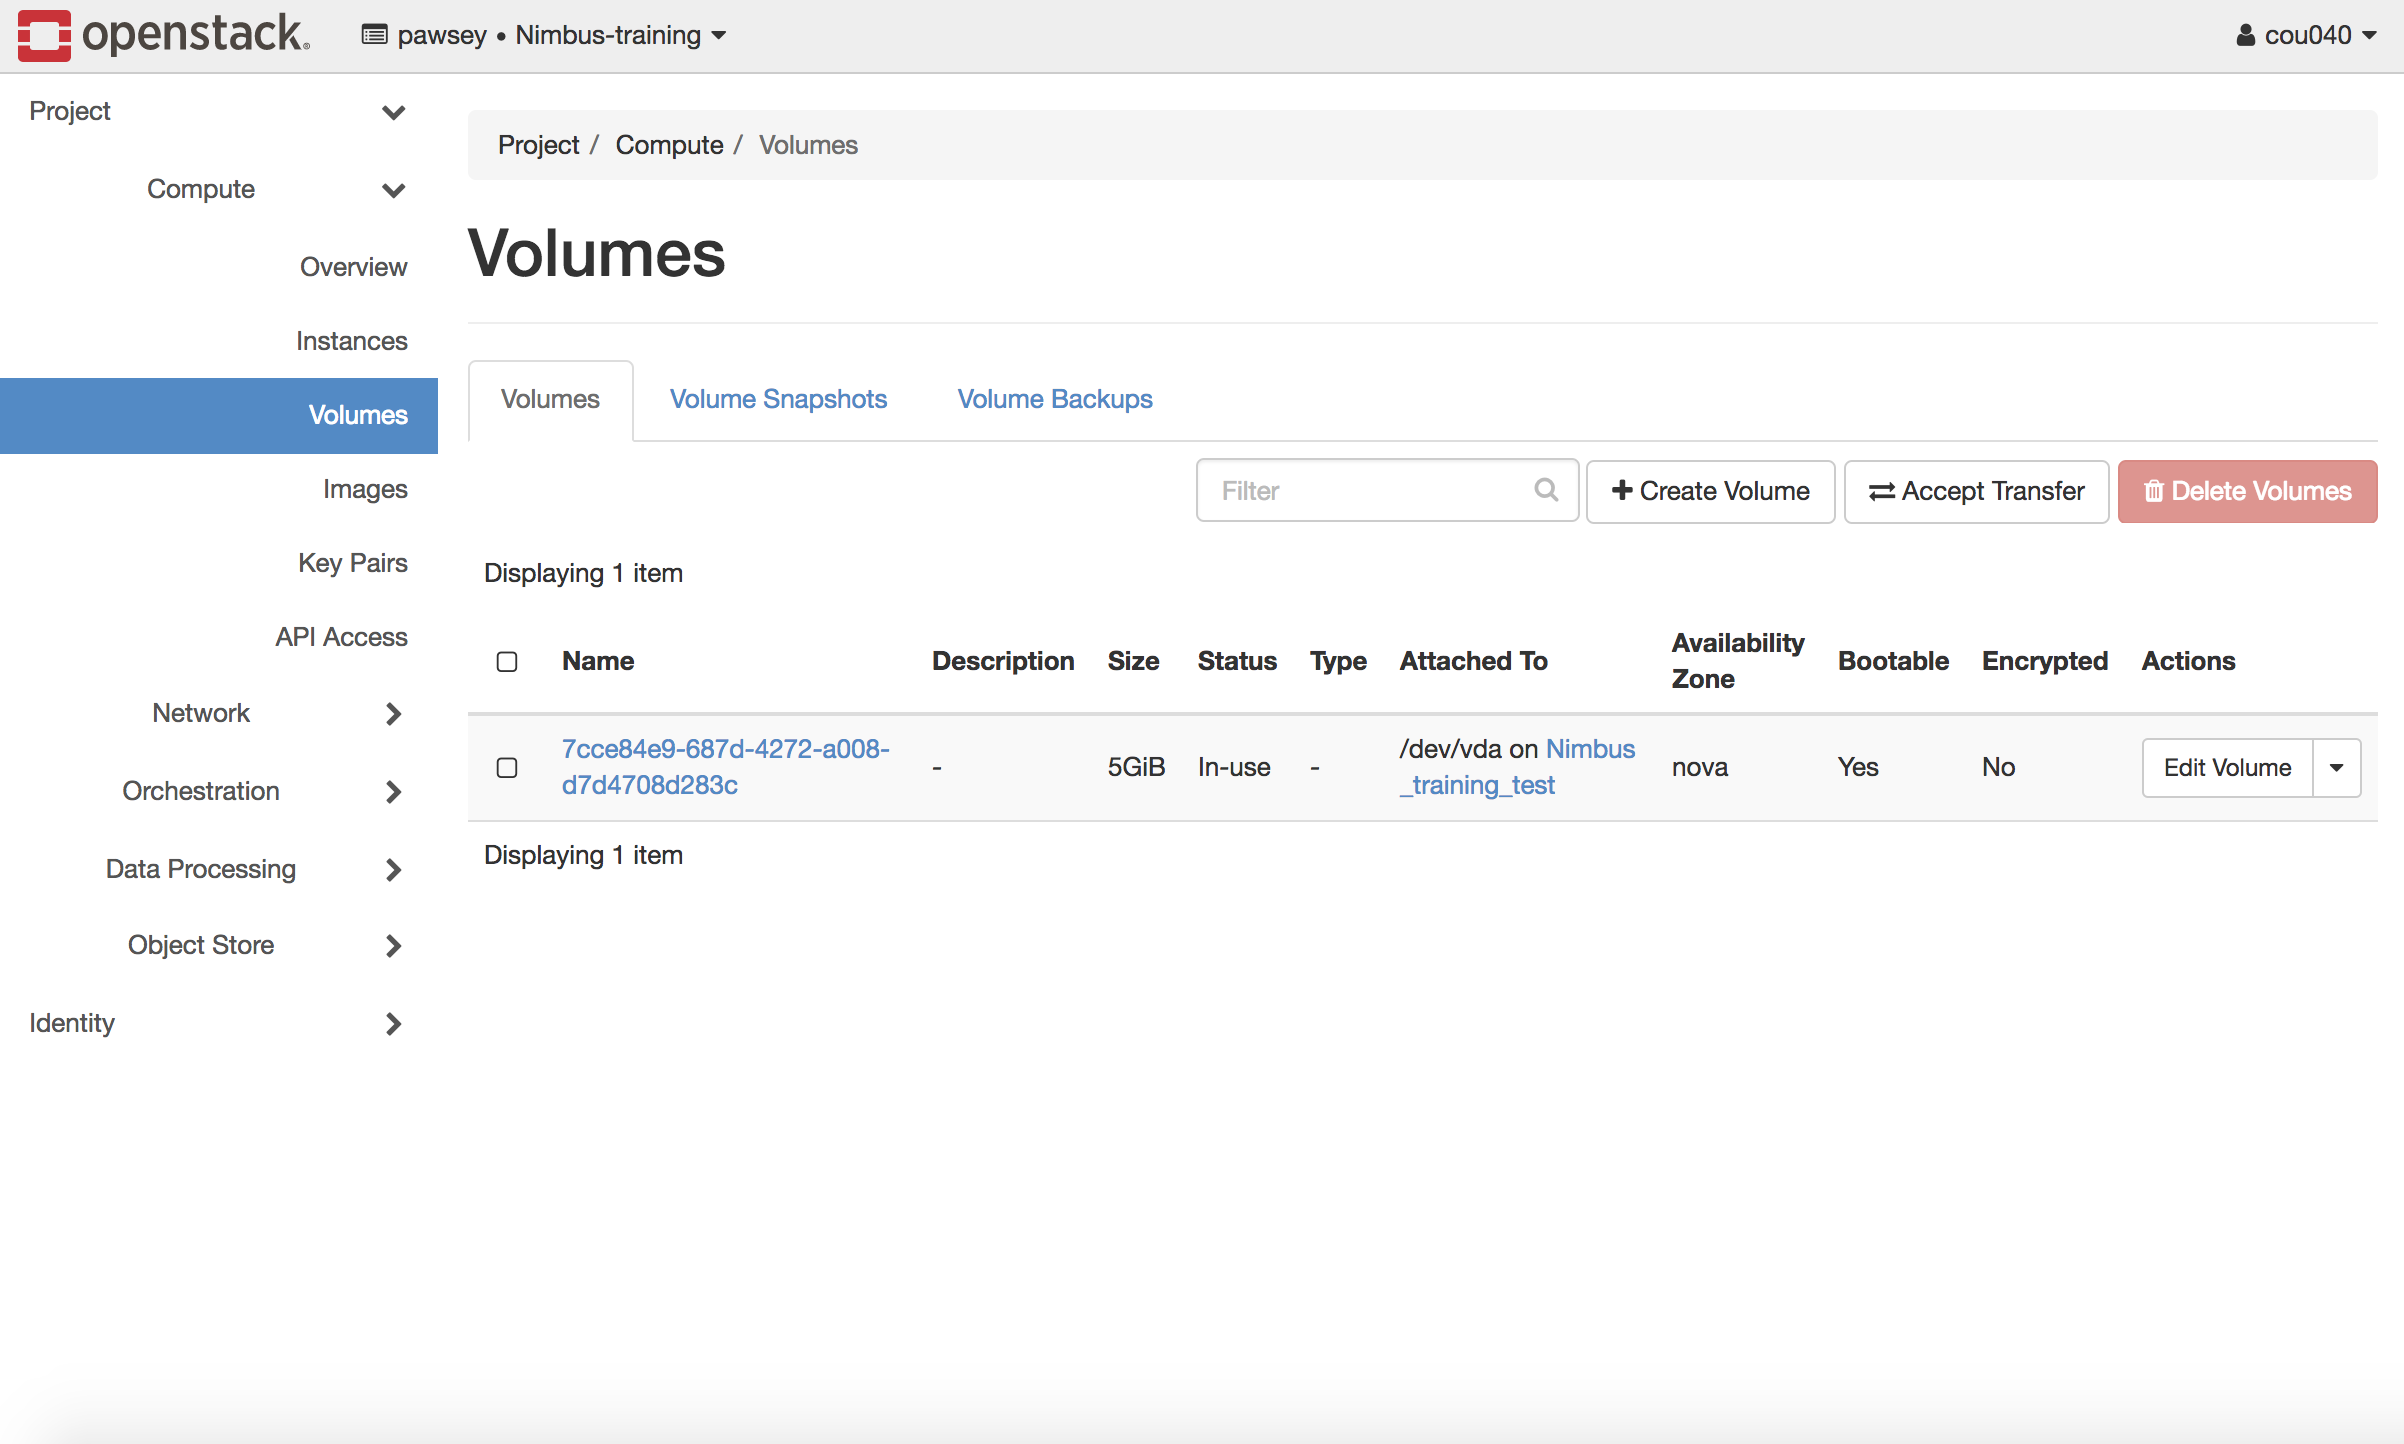Switch to the Volume Snapshots tab

tap(778, 398)
